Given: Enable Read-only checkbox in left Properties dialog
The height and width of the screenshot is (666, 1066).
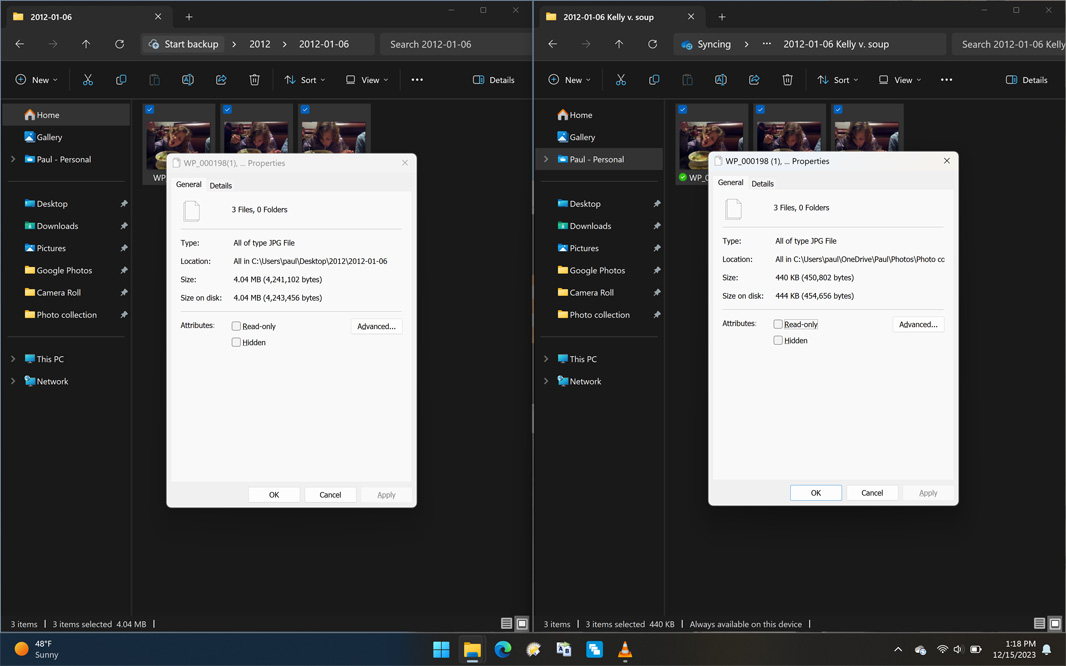Looking at the screenshot, I should click(237, 326).
